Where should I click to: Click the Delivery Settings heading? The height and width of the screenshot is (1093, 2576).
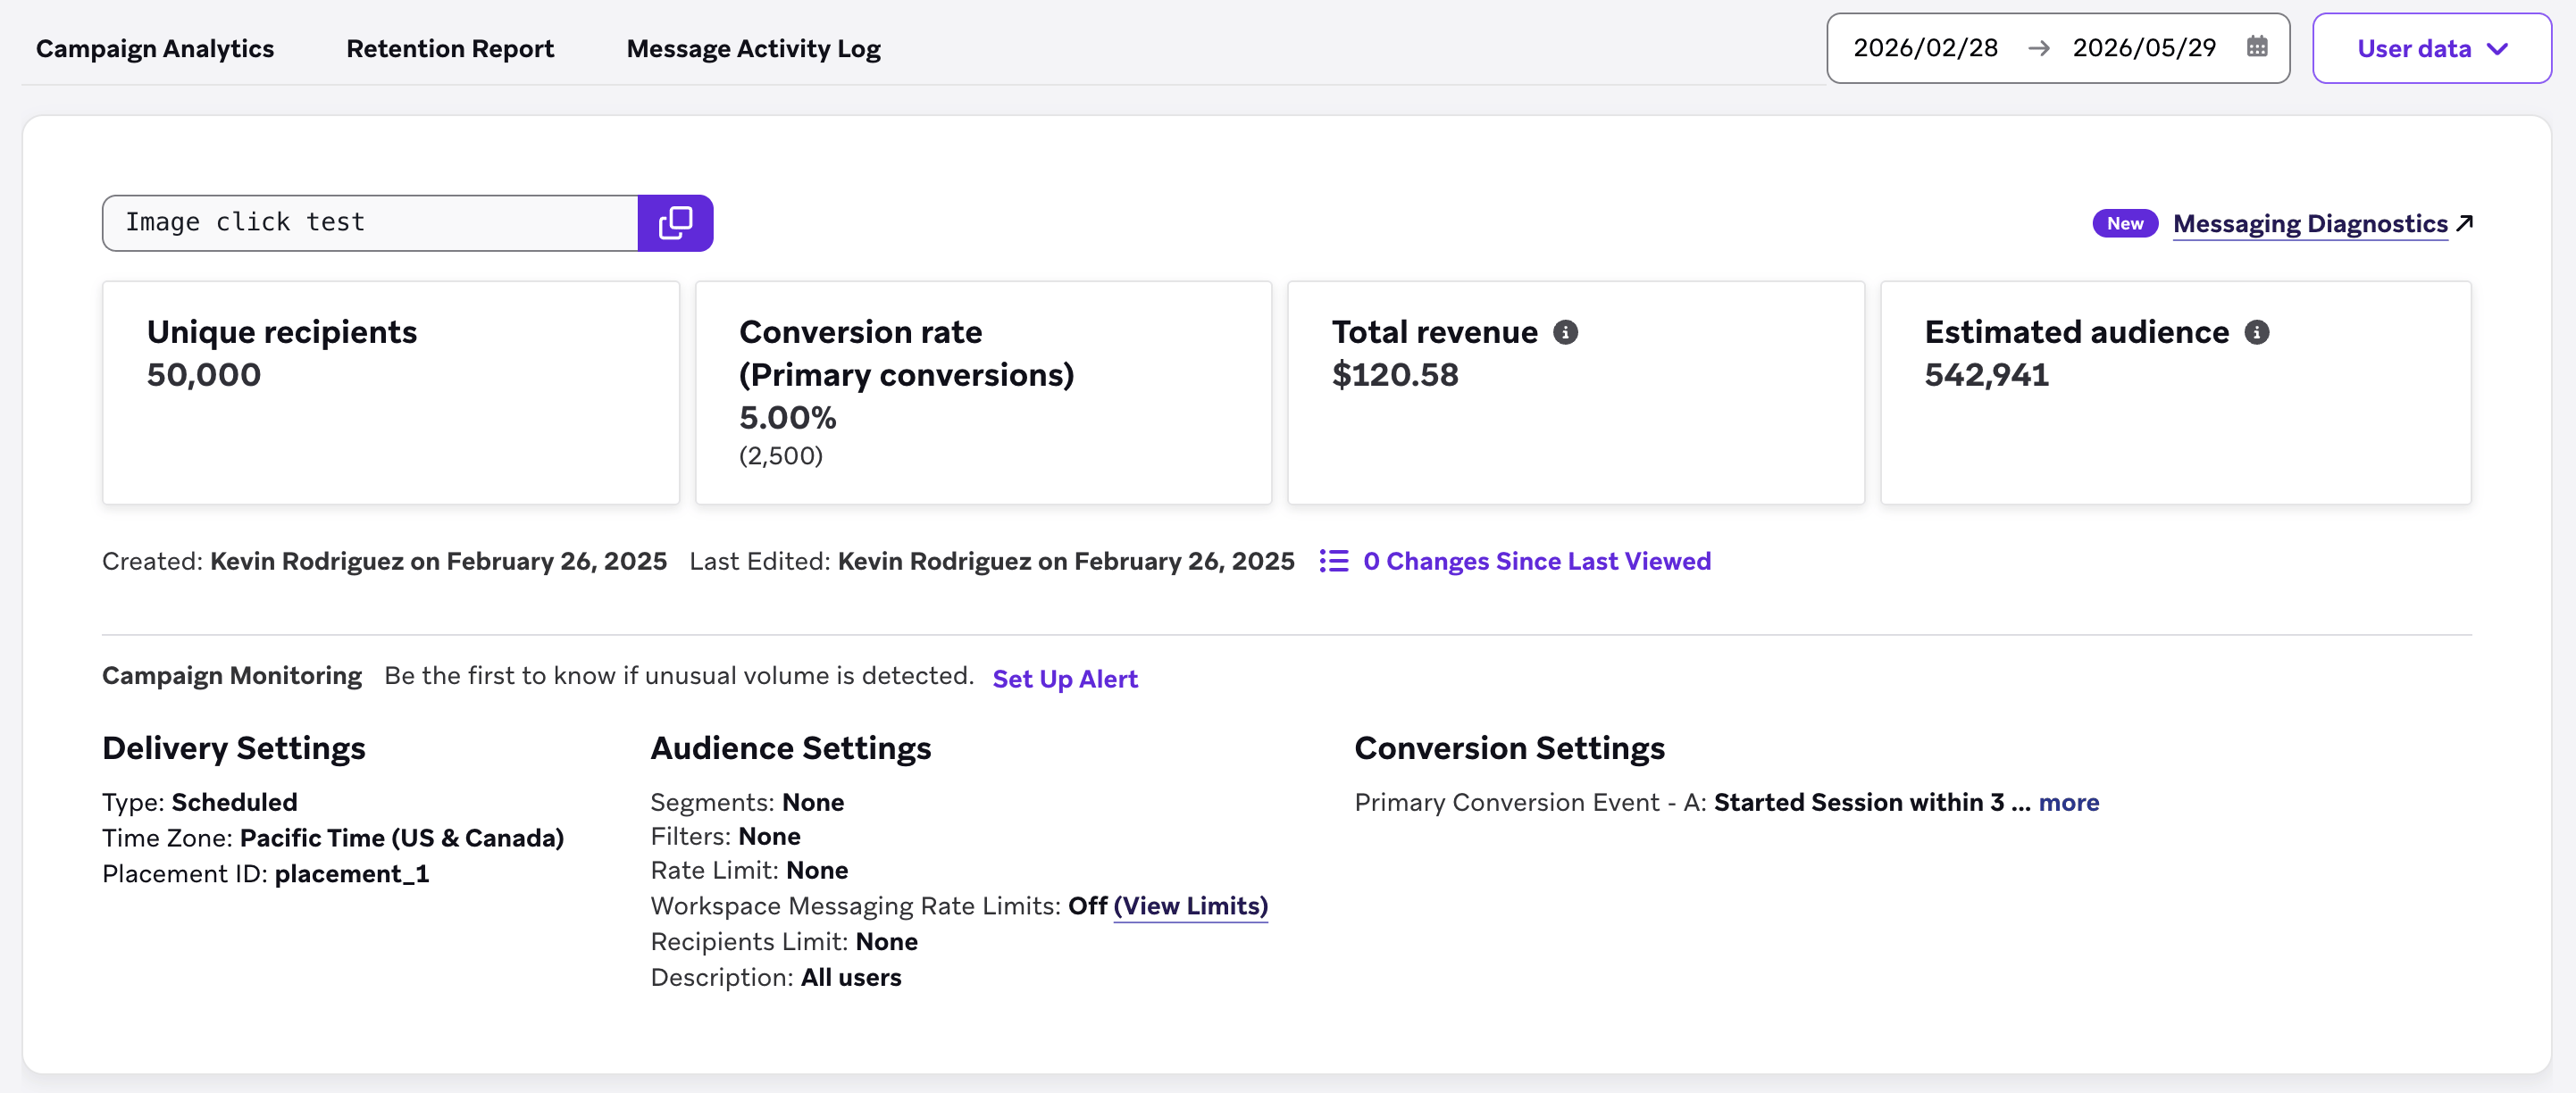234,748
